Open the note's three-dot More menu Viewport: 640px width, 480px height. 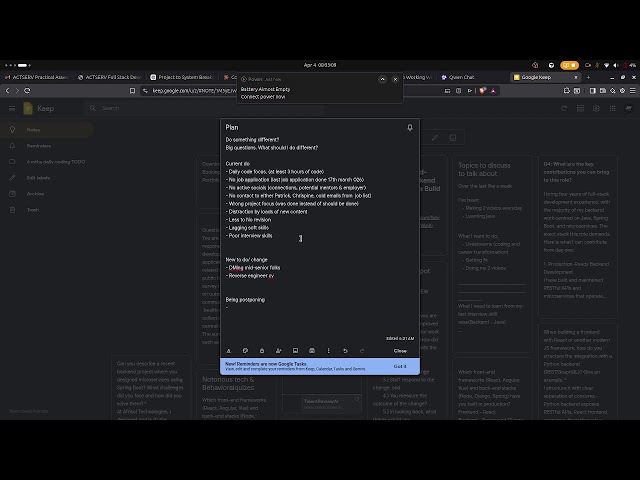point(329,351)
